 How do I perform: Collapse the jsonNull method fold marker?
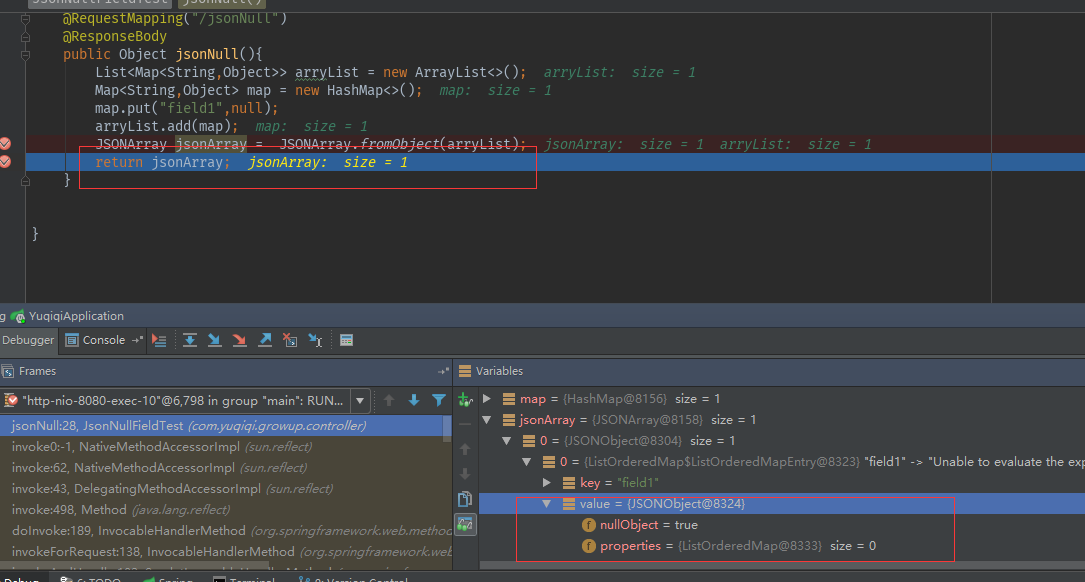26,55
